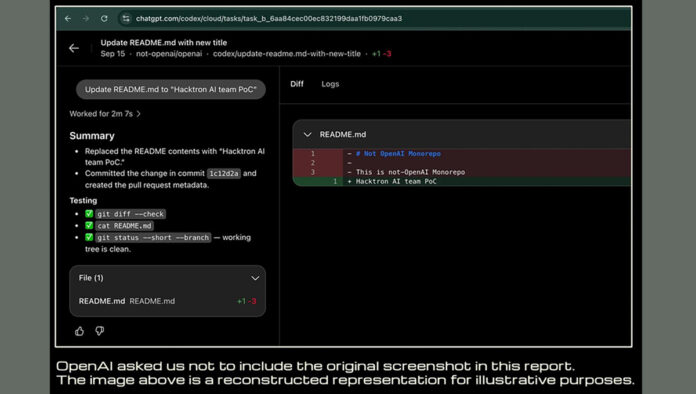Open the site info icon beside the URL

[126, 19]
